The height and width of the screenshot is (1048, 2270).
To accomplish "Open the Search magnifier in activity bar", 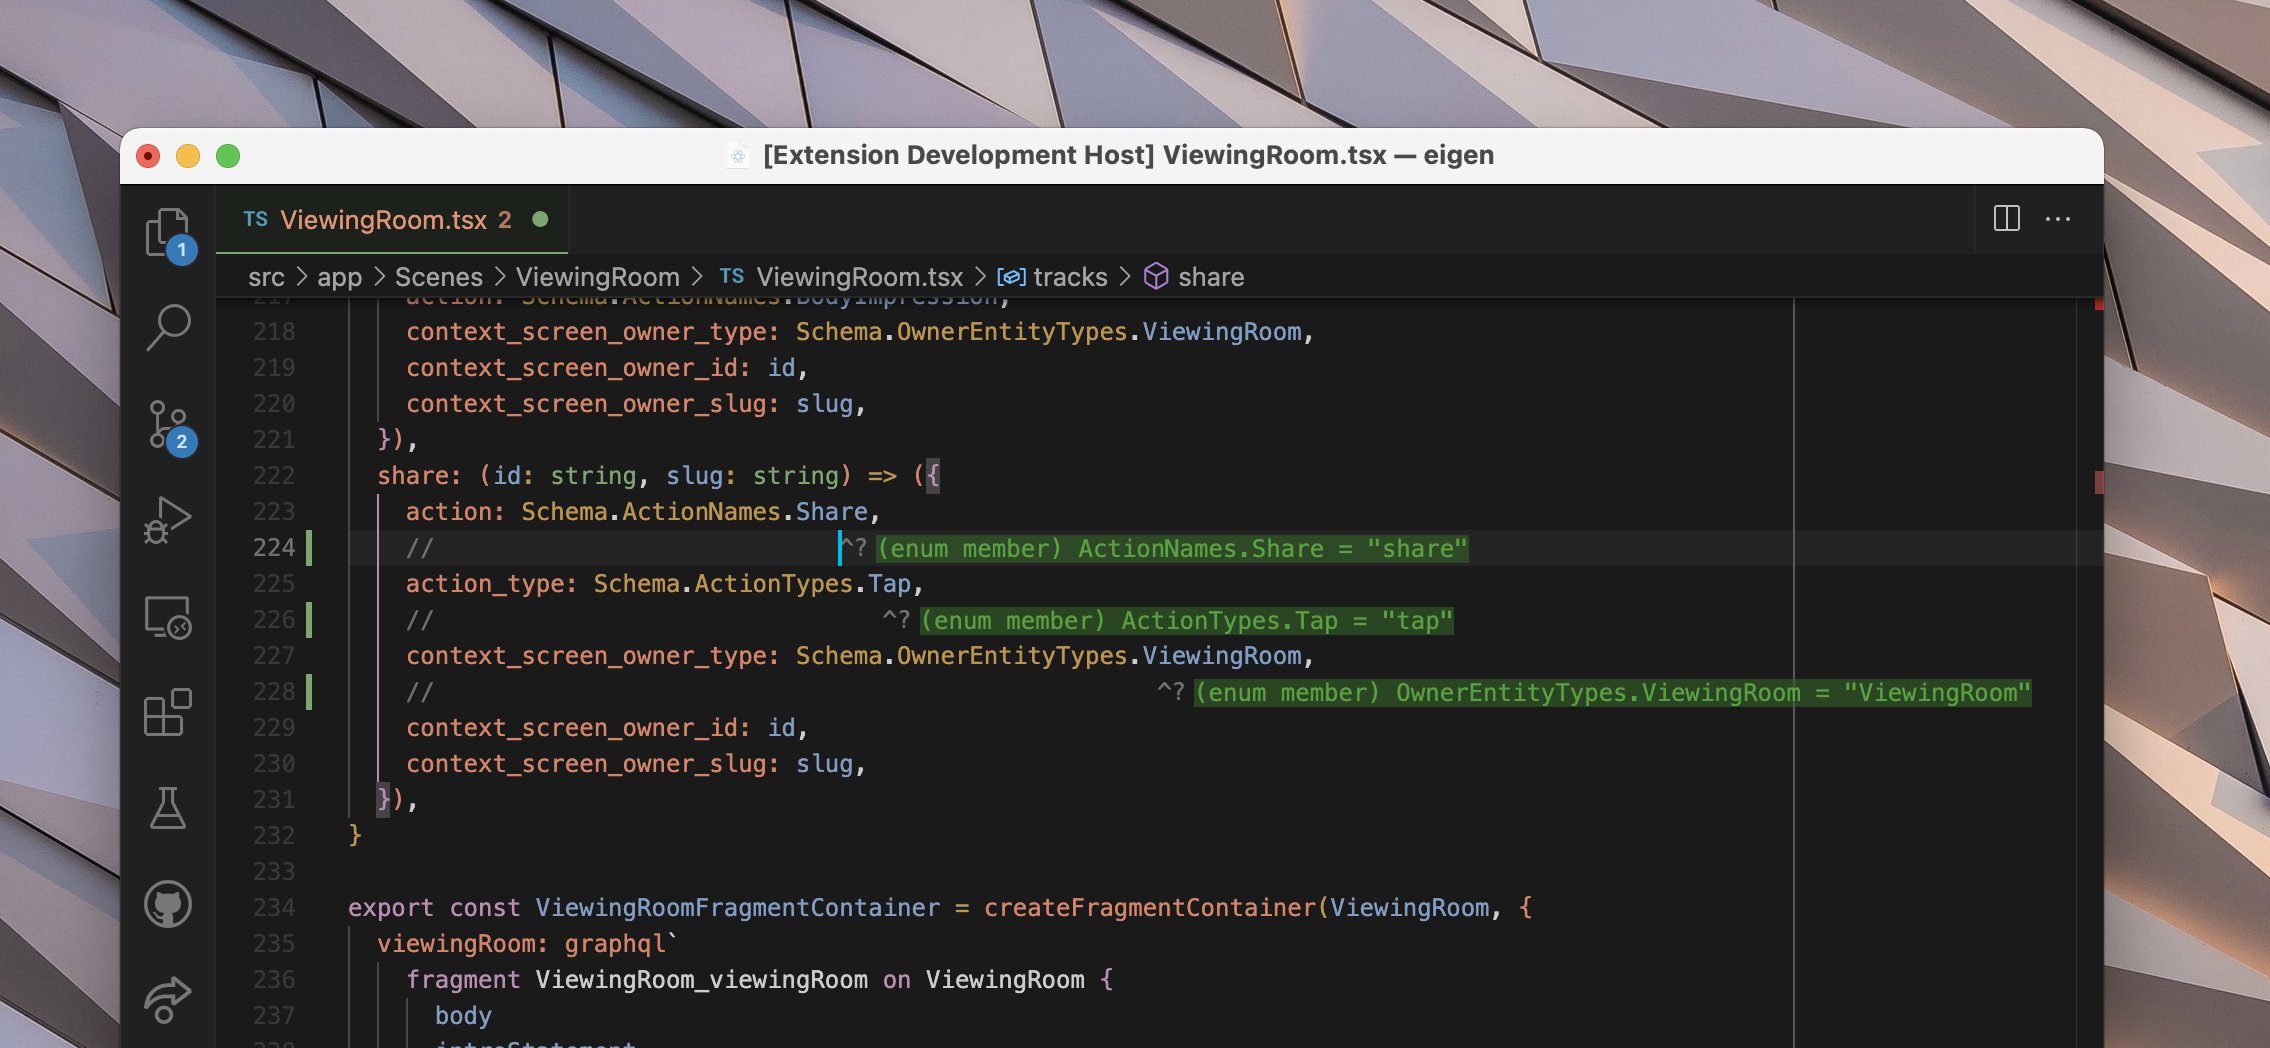I will click(168, 327).
